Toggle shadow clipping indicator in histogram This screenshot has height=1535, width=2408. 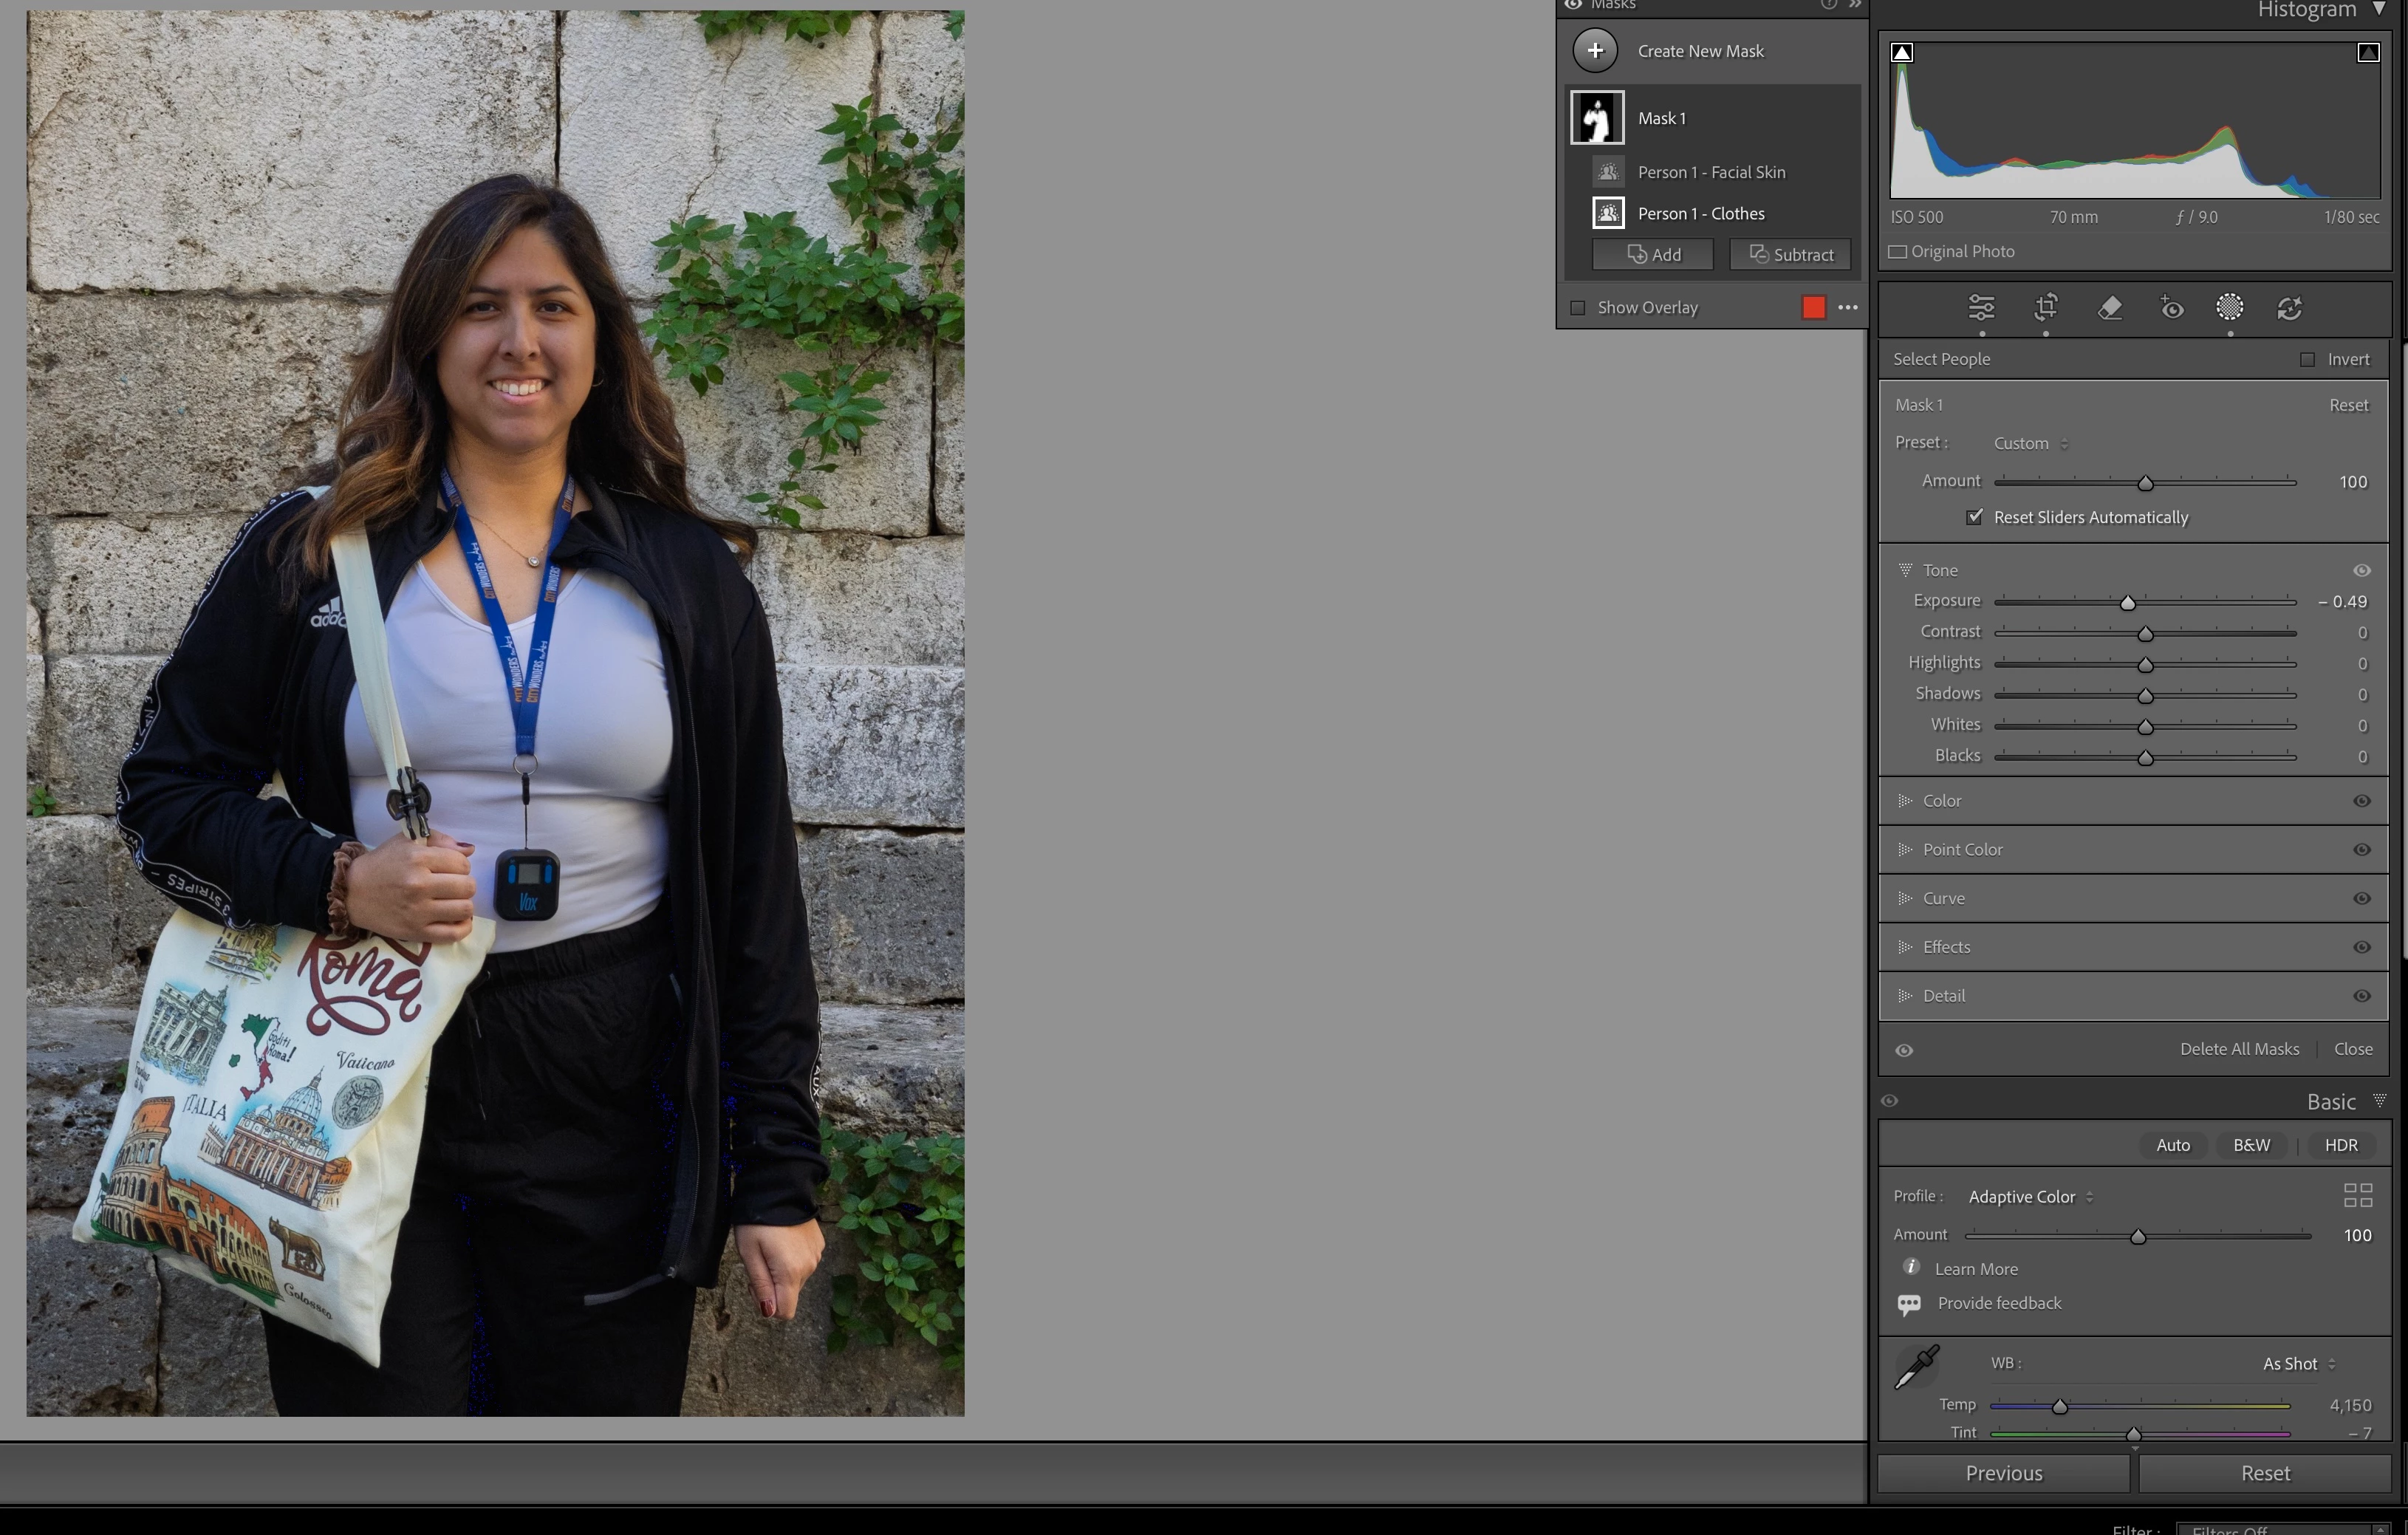(x=1902, y=52)
